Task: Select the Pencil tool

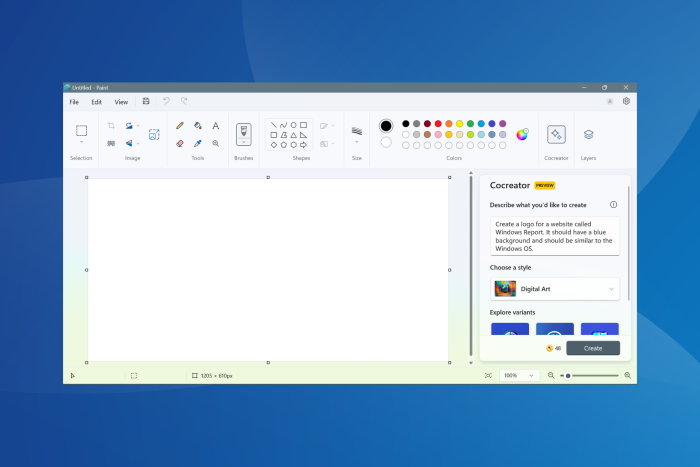Action: (180, 126)
